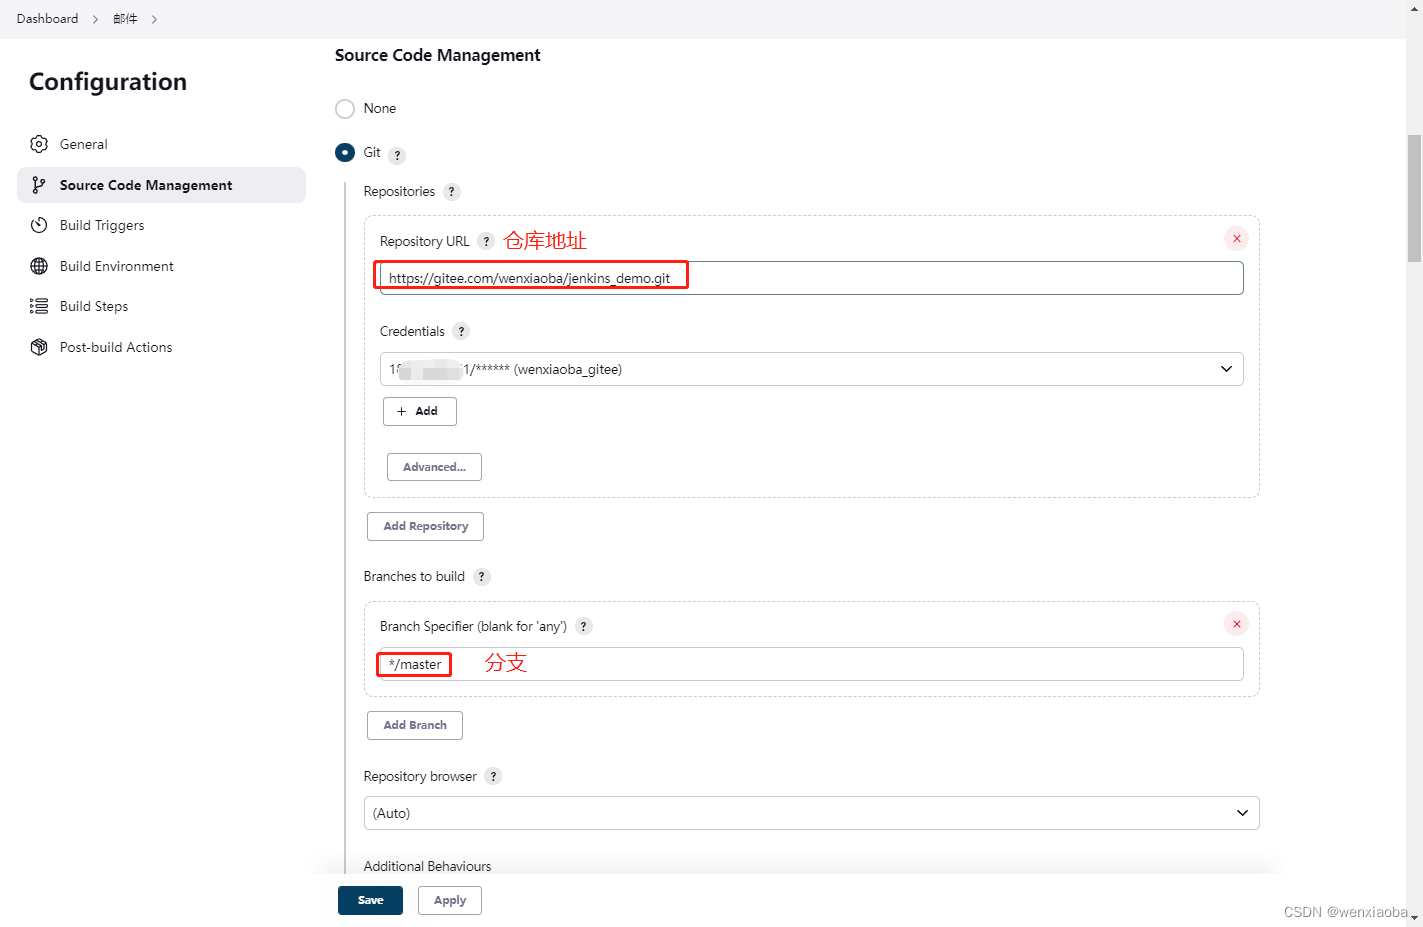This screenshot has height=927, width=1423.
Task: Click the Dashboard breadcrumb link
Action: click(x=47, y=19)
